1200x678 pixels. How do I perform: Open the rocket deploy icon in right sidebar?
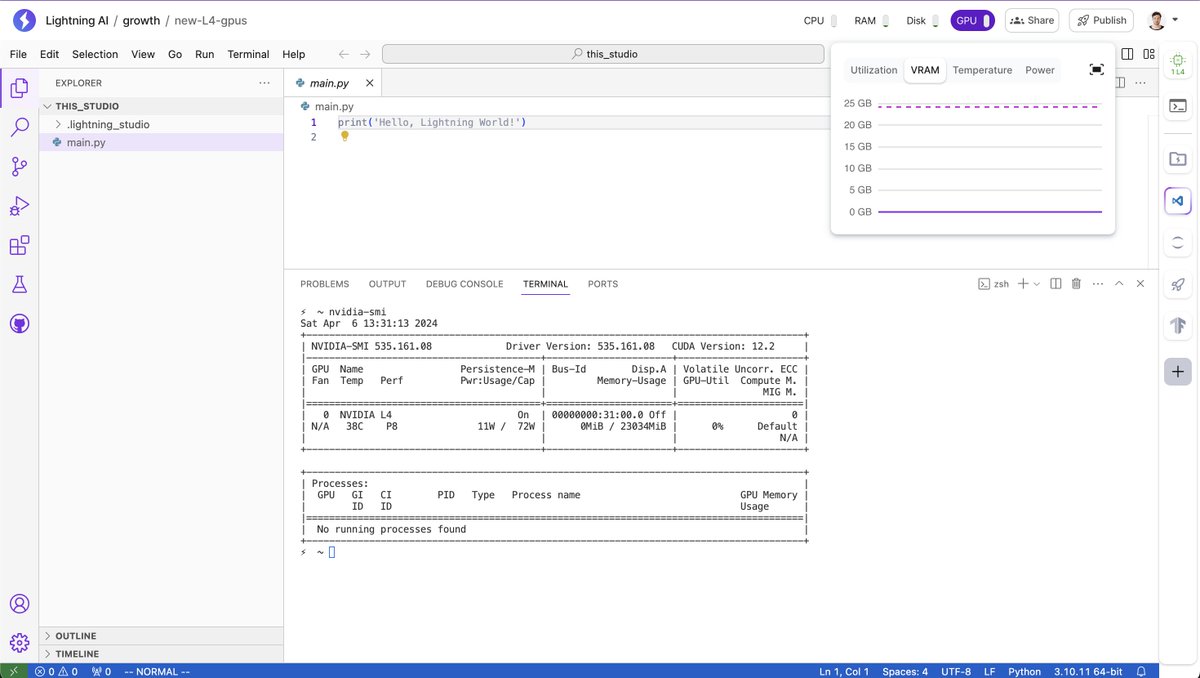tap(1177, 285)
